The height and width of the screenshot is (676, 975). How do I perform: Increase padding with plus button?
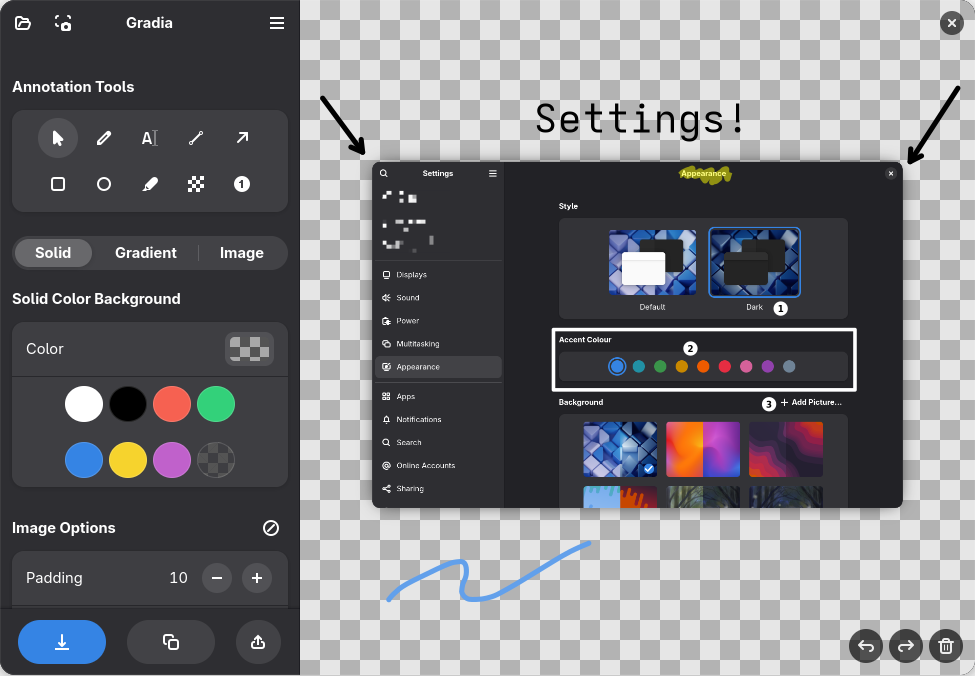[x=257, y=578]
